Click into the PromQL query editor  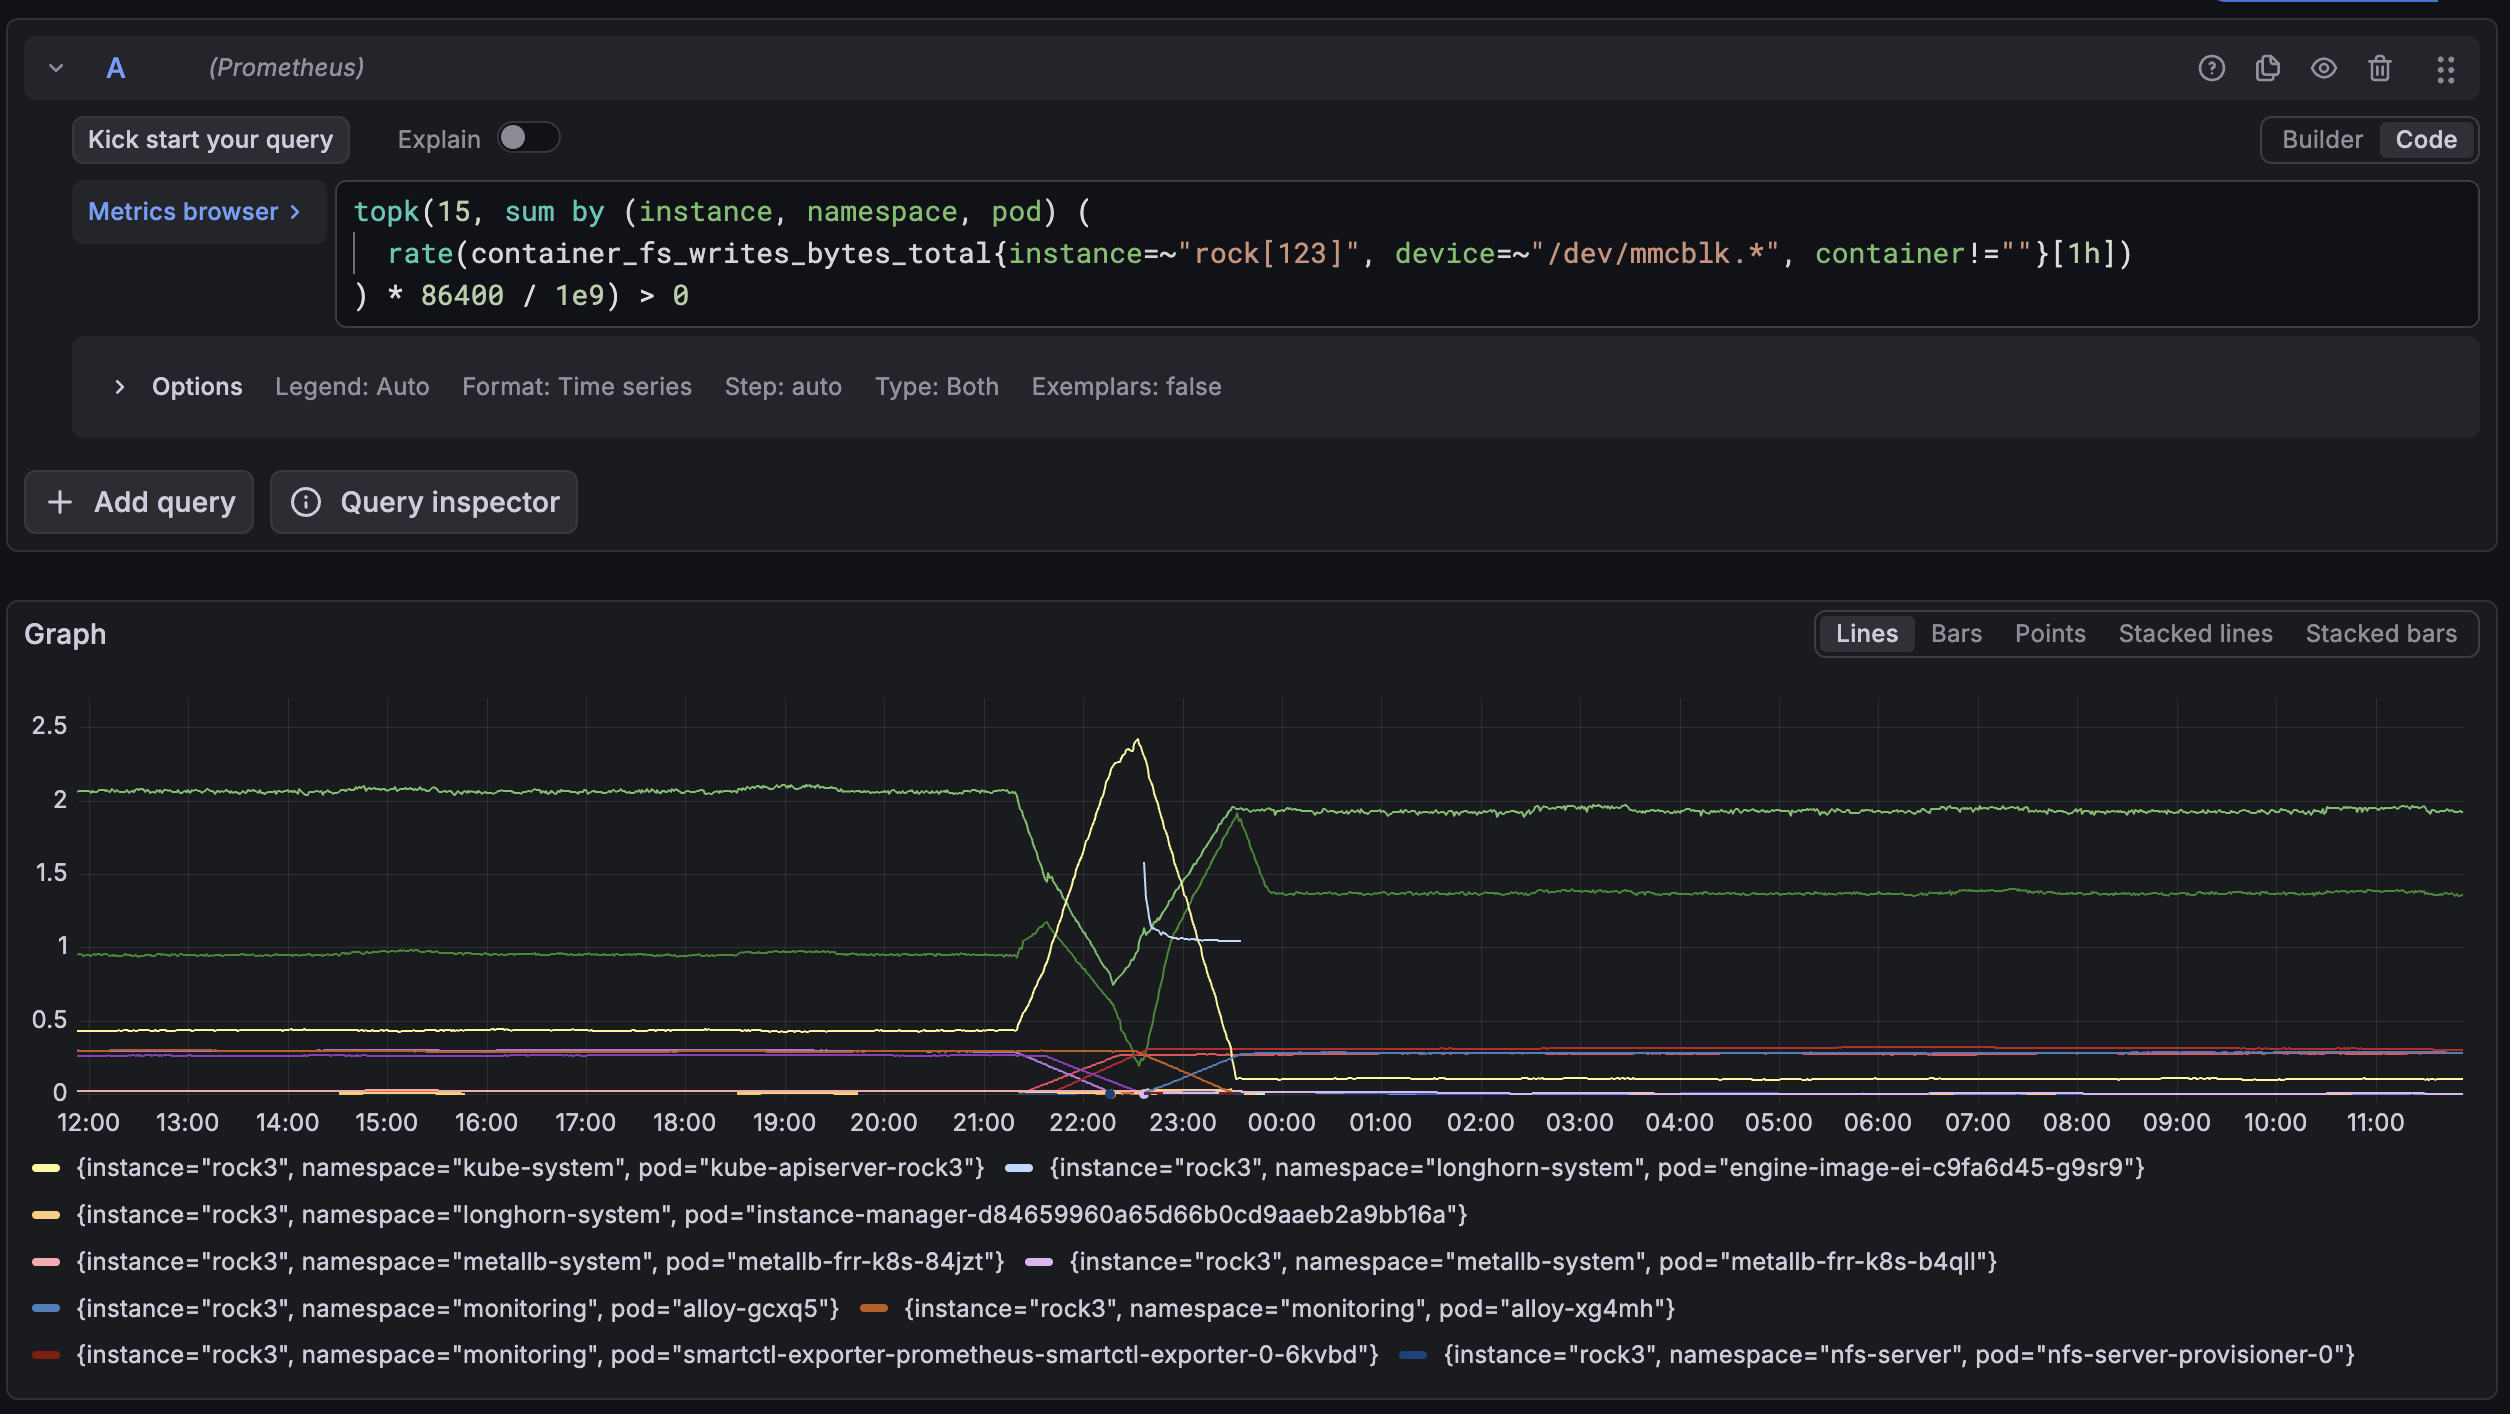(1406, 254)
